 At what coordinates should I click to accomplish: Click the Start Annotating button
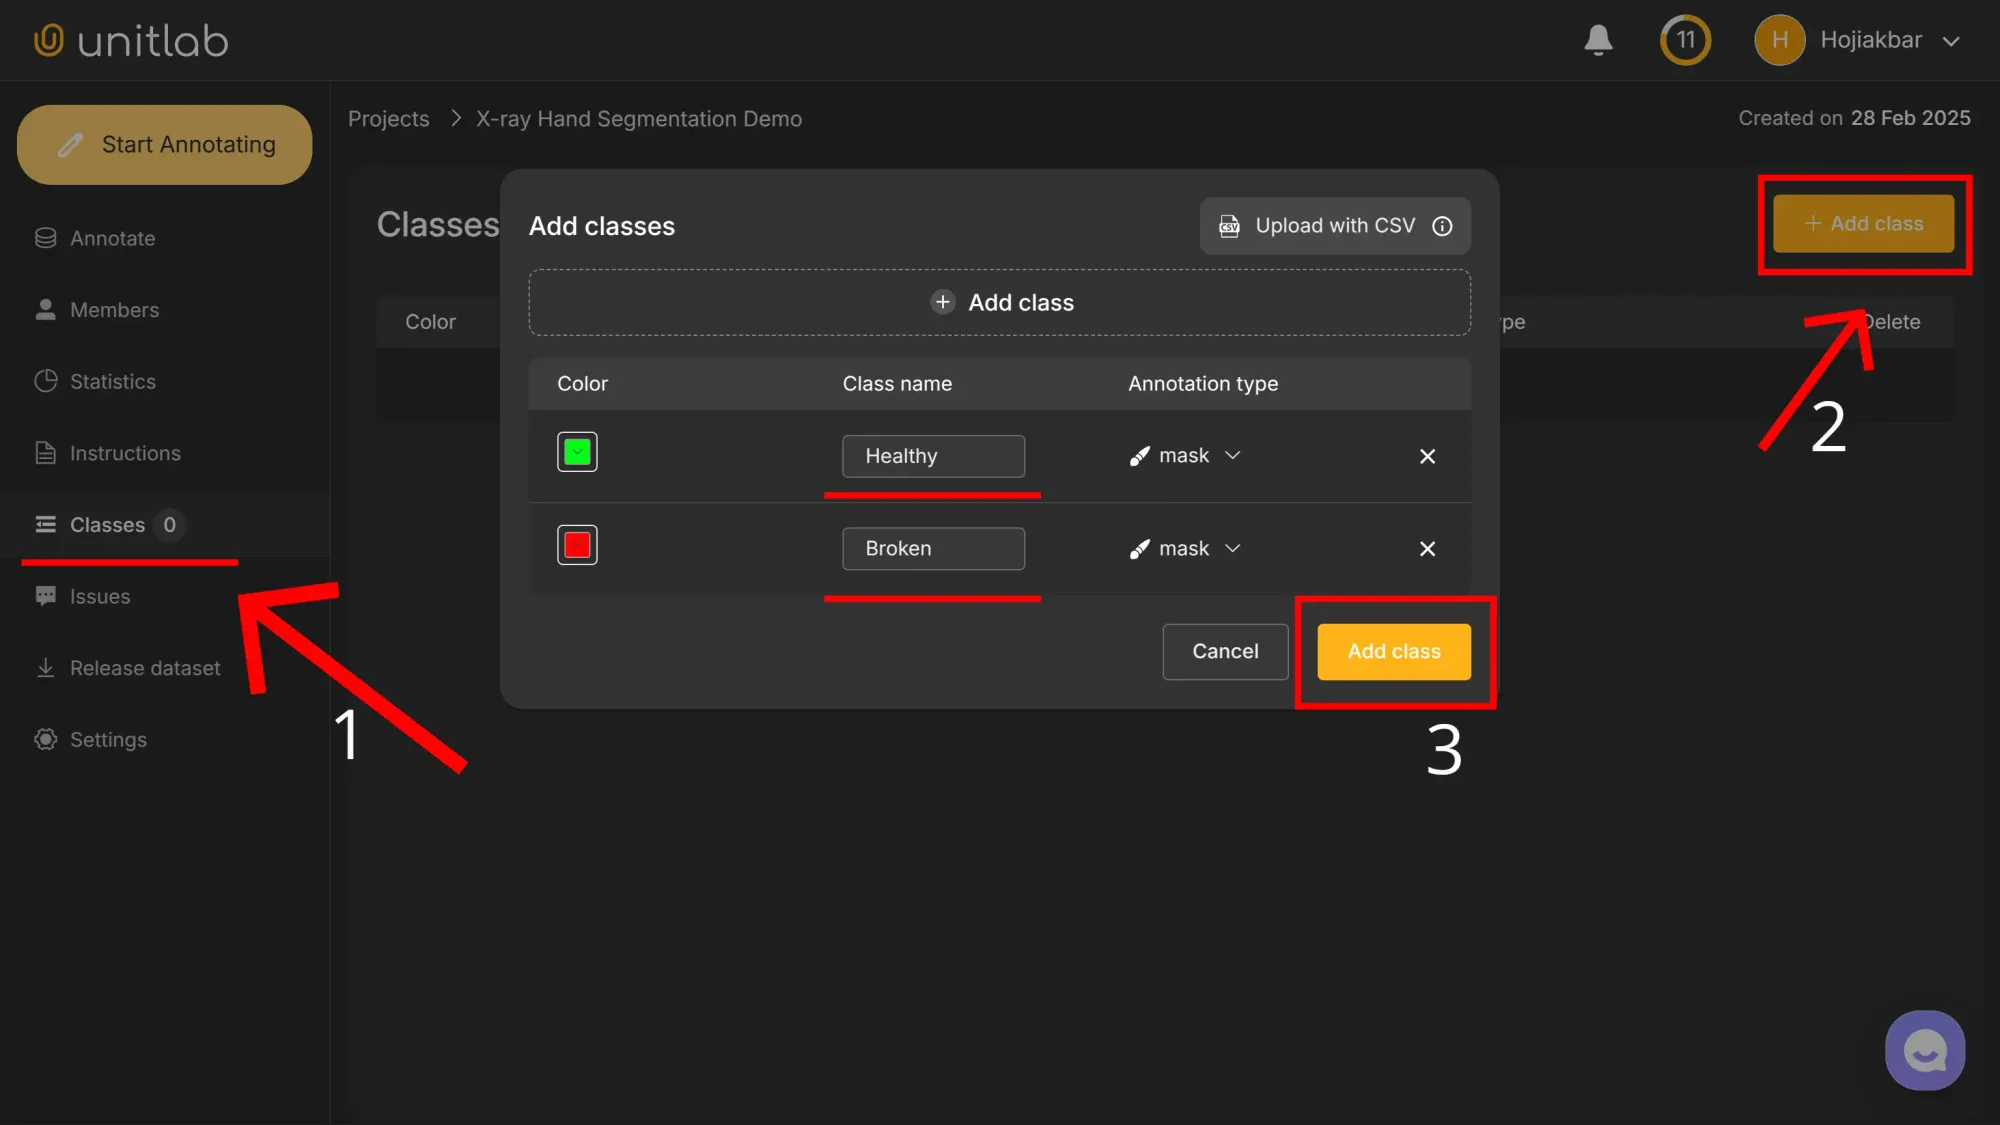coord(164,144)
